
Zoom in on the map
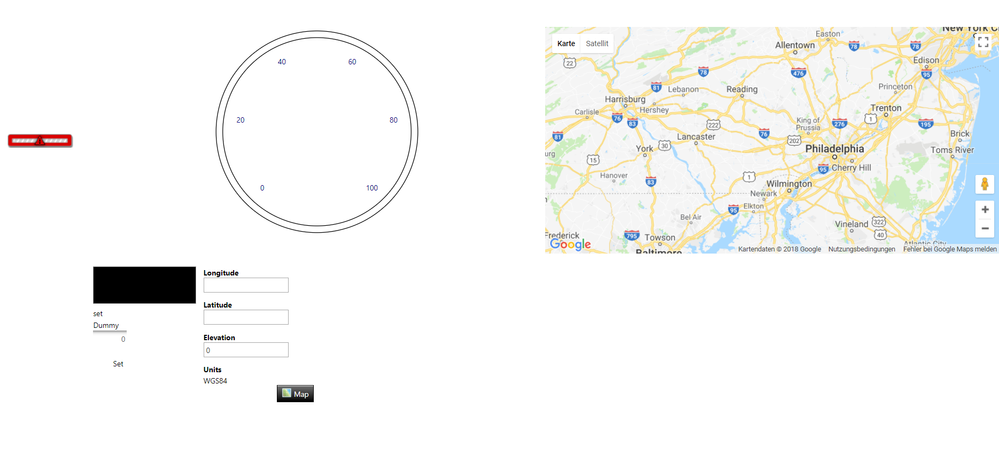(985, 210)
